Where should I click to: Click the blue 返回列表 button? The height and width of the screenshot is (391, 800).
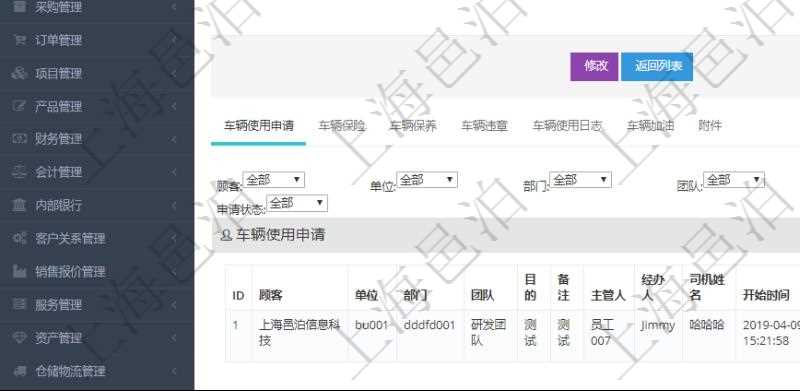(657, 66)
